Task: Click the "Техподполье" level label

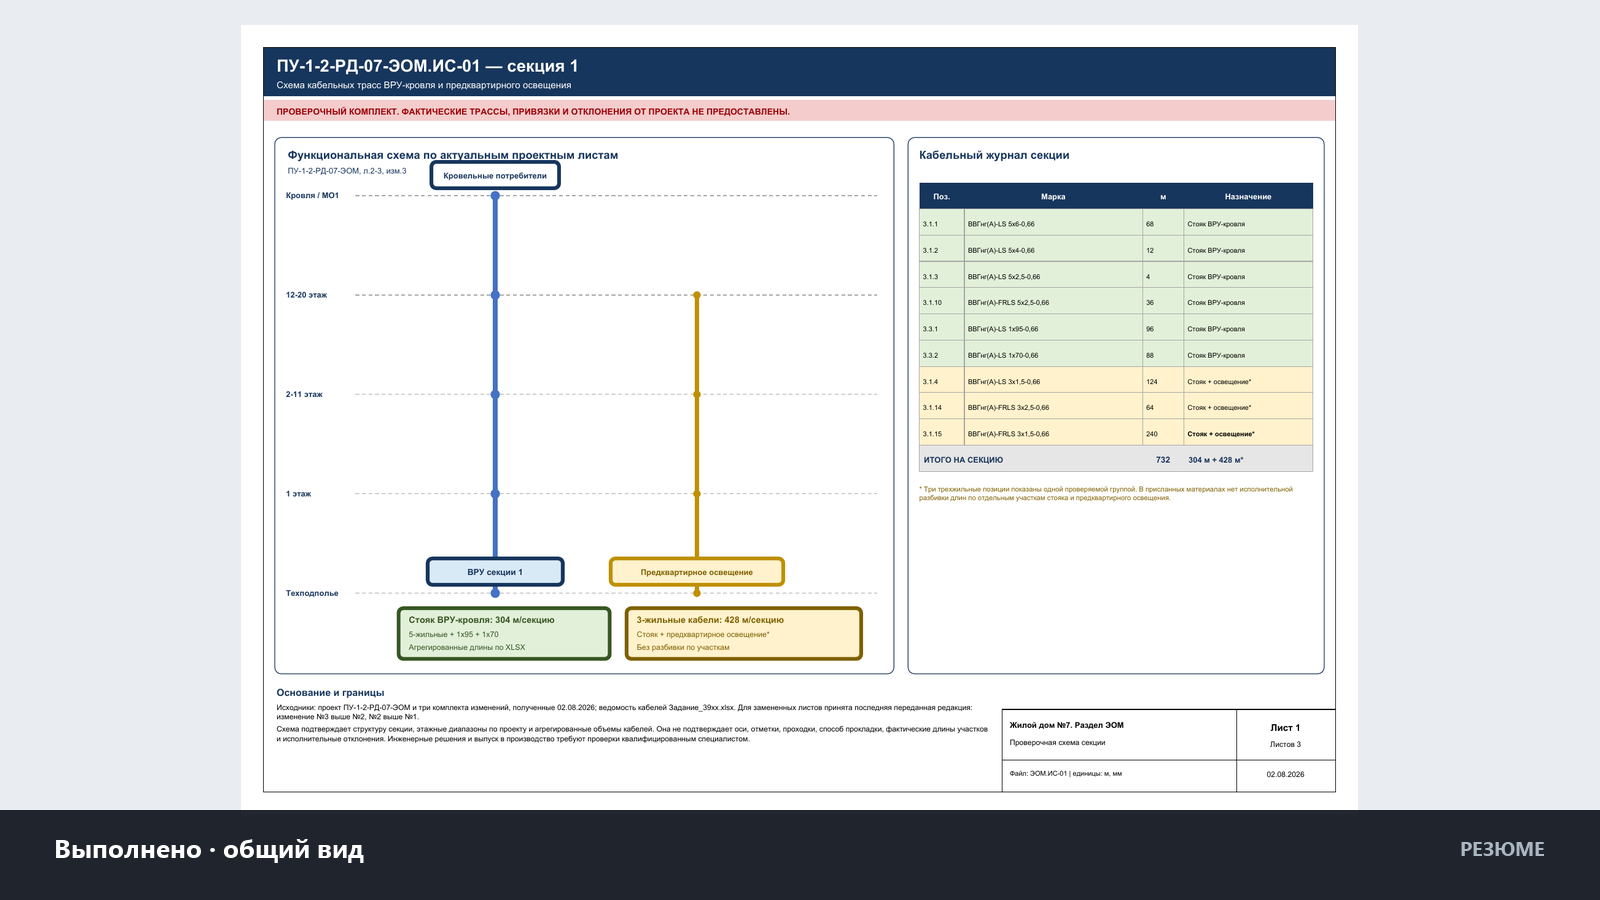Action: coord(312,593)
